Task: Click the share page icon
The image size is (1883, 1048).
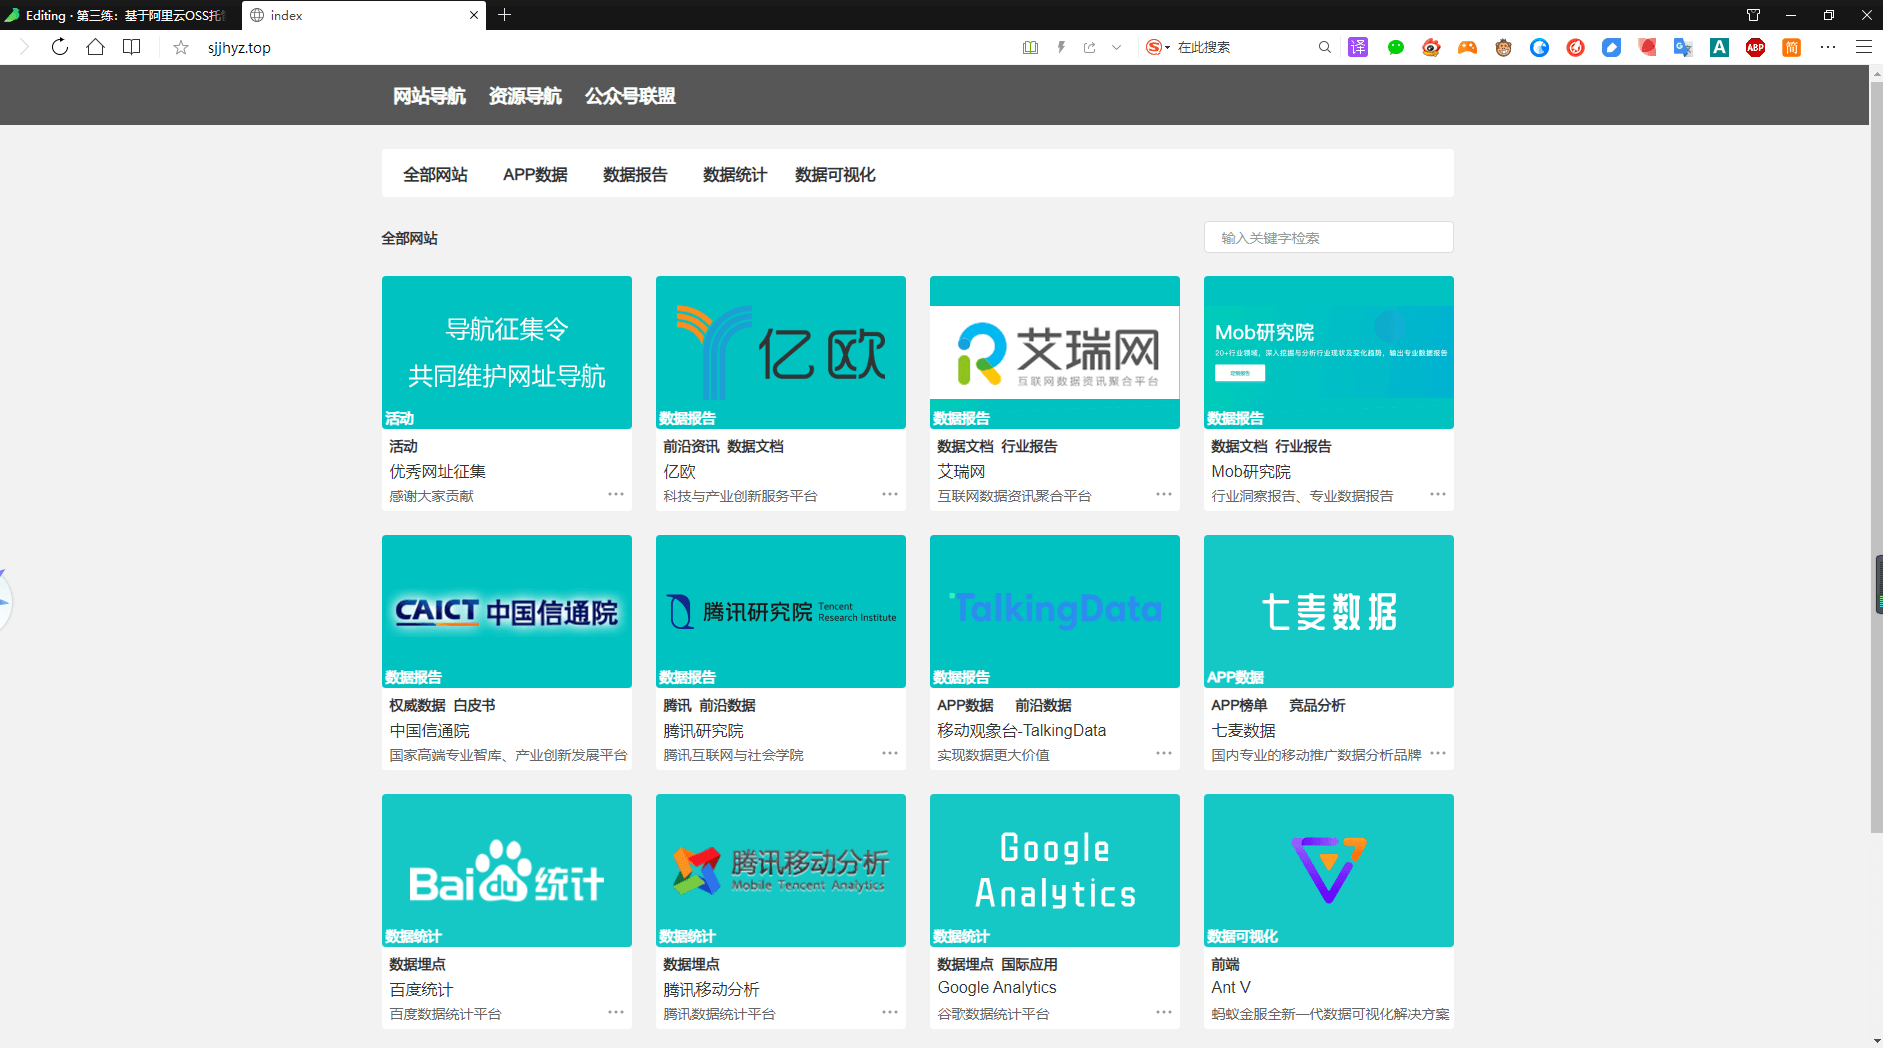Action: click(x=1090, y=47)
